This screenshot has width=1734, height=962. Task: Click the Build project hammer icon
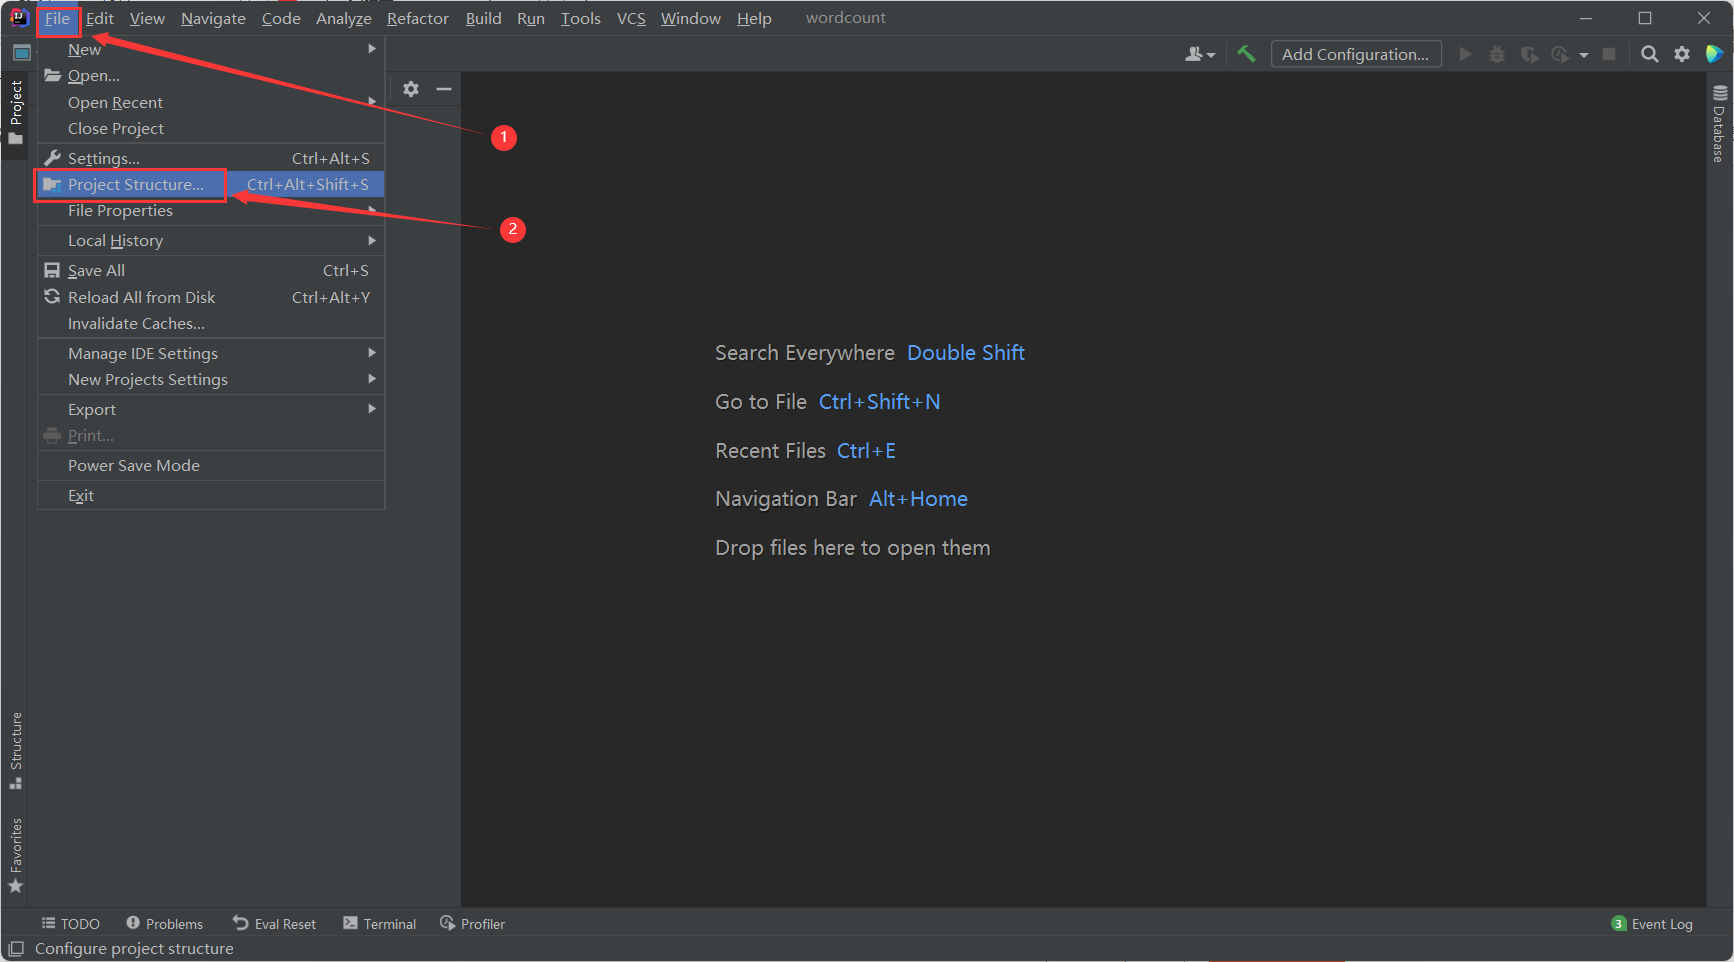pos(1246,54)
